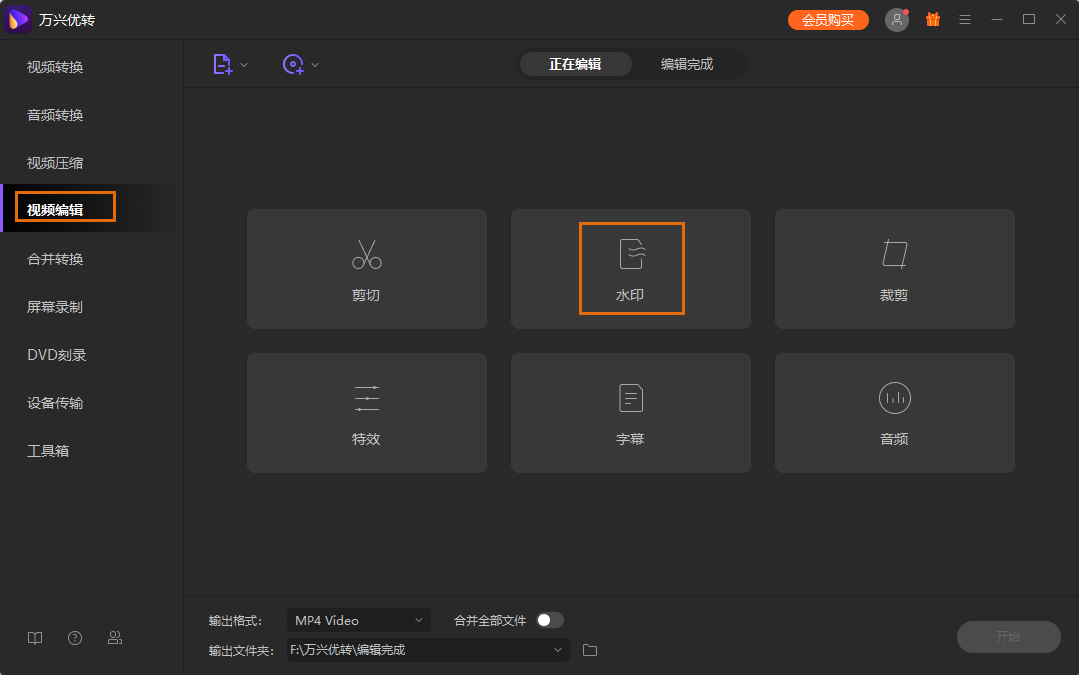
Task: Open the 裁剪 (Crop) tool
Action: click(893, 268)
